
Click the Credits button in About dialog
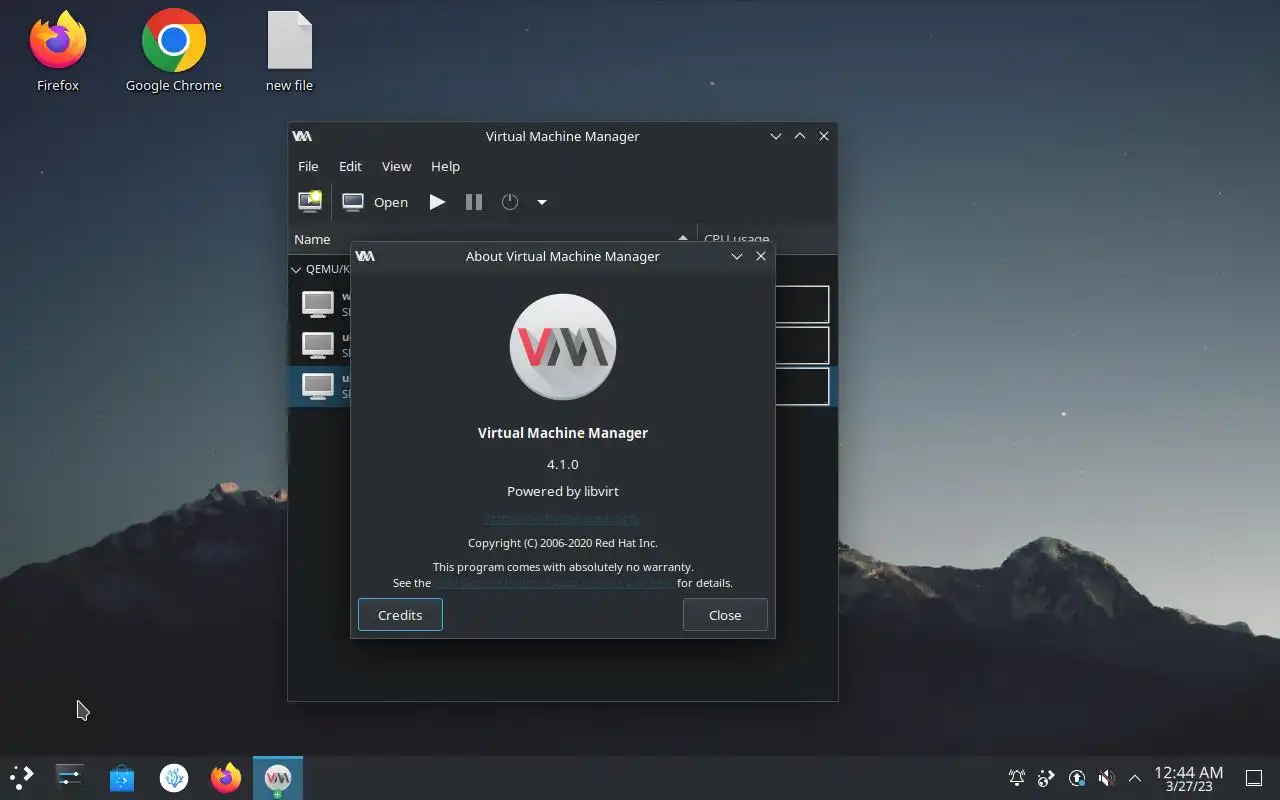[400, 615]
